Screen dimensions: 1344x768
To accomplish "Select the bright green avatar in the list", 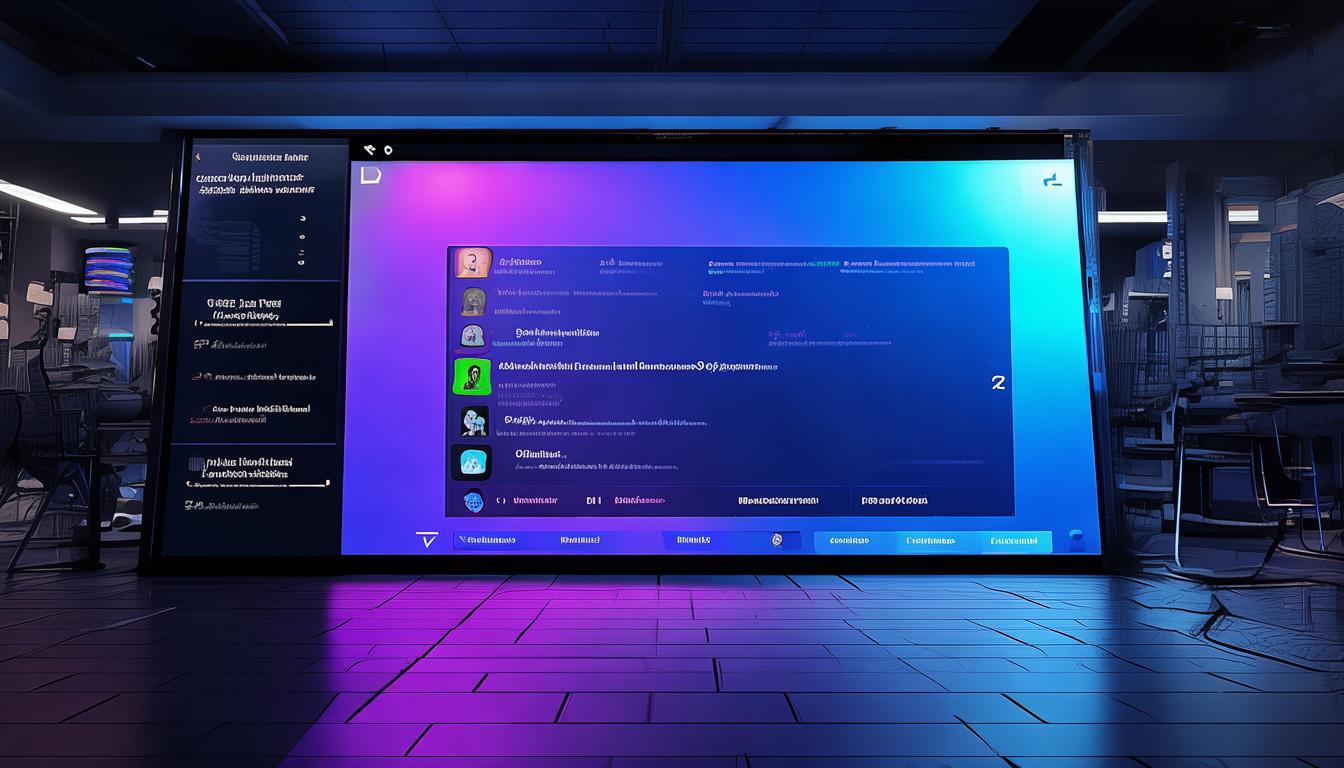I will click(x=473, y=377).
